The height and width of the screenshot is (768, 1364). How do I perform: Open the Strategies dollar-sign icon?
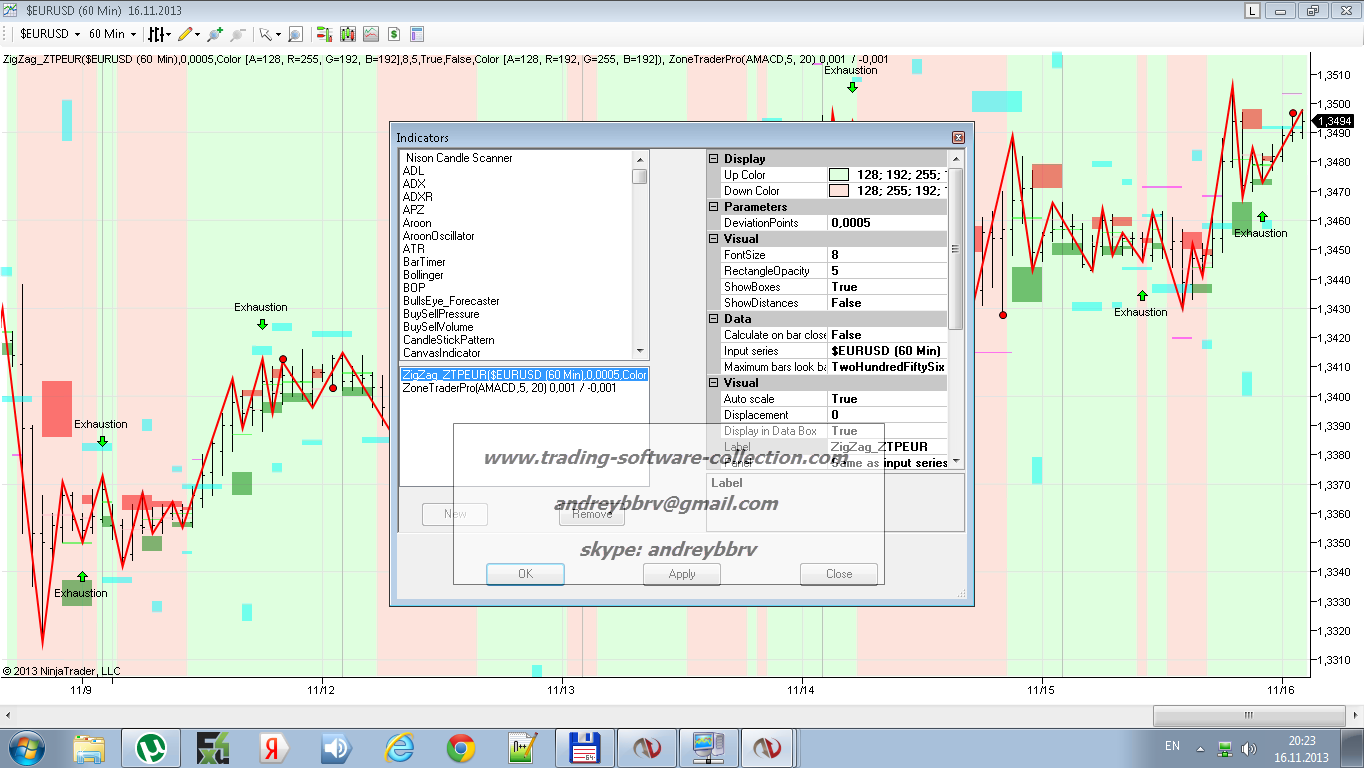coord(394,34)
